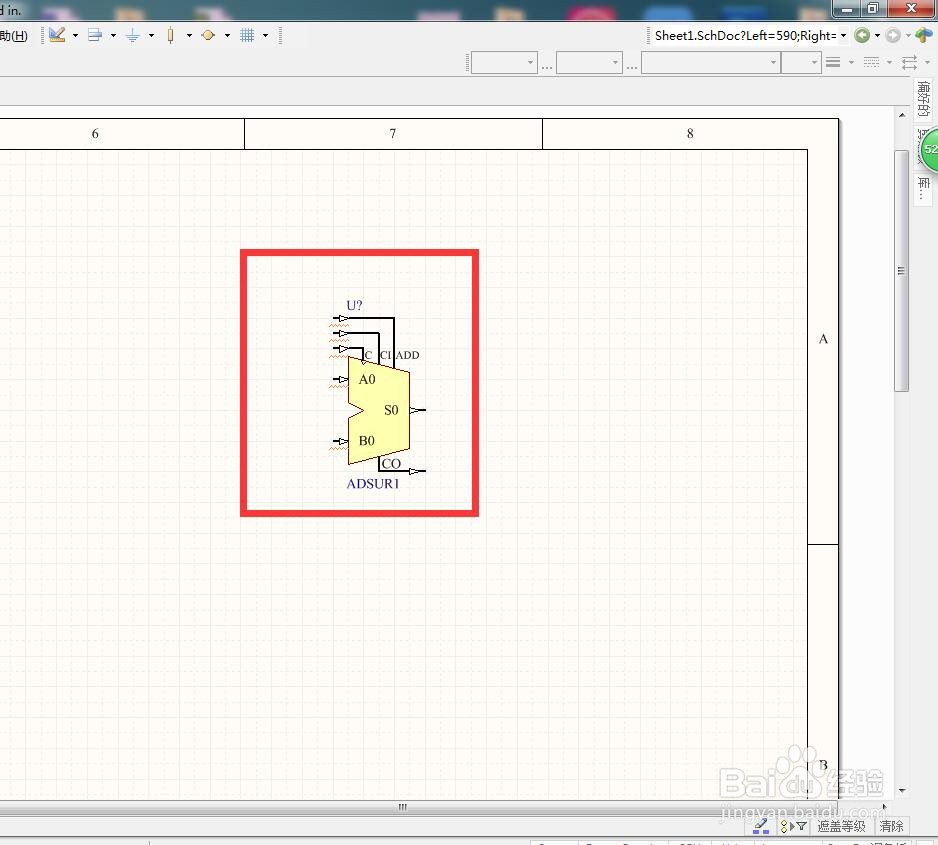Screen dimensions: 938x845
Task: Click the CO carry-out pin label
Action: [x=391, y=463]
